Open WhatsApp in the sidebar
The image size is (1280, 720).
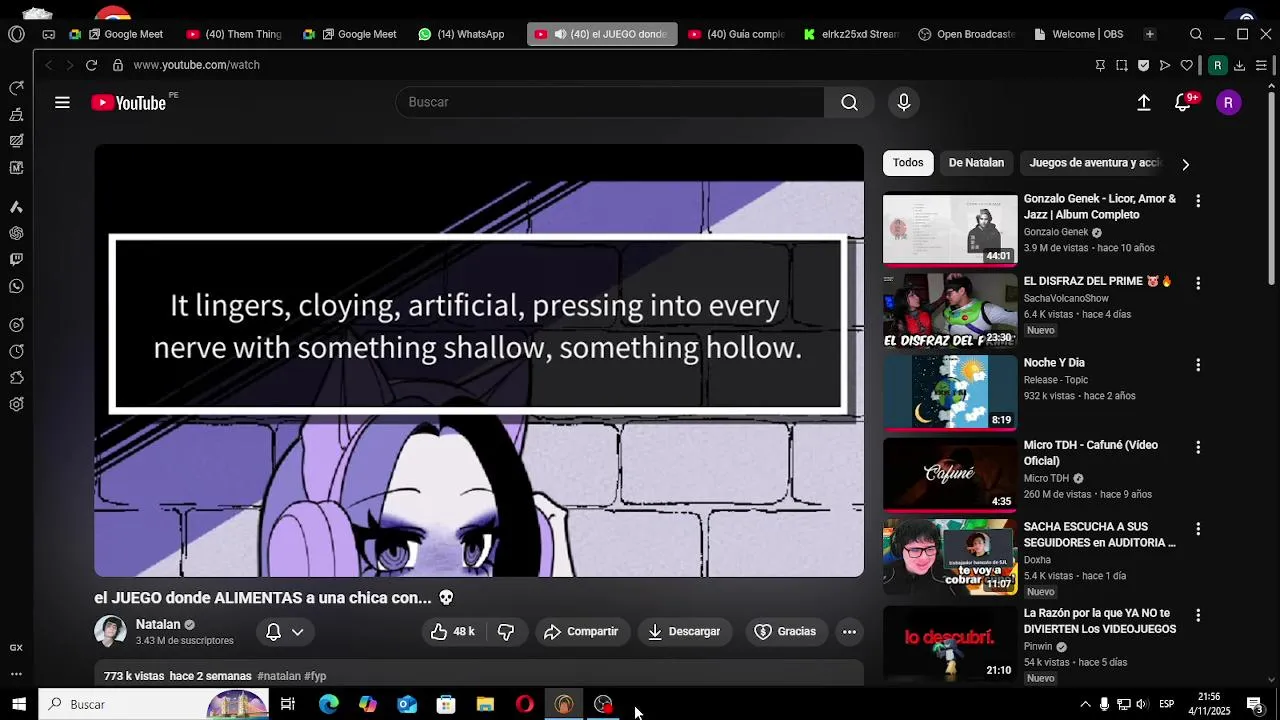coord(16,287)
